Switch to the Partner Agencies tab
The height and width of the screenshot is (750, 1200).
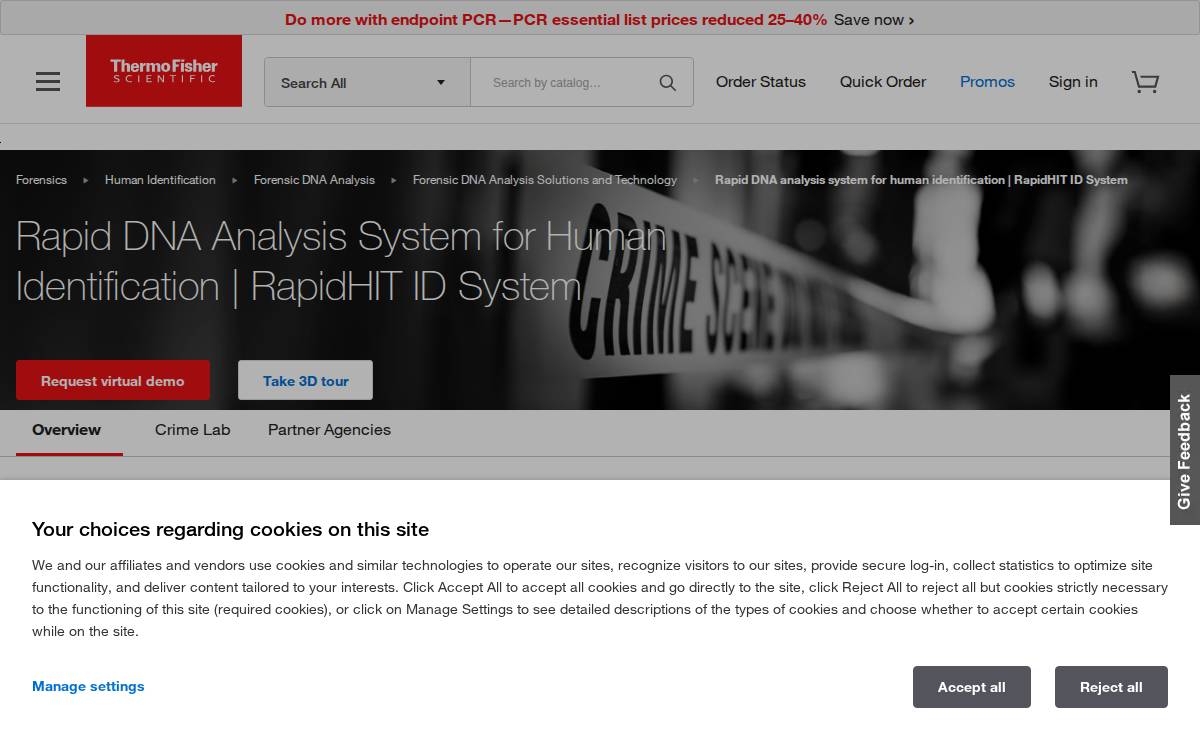pos(329,430)
